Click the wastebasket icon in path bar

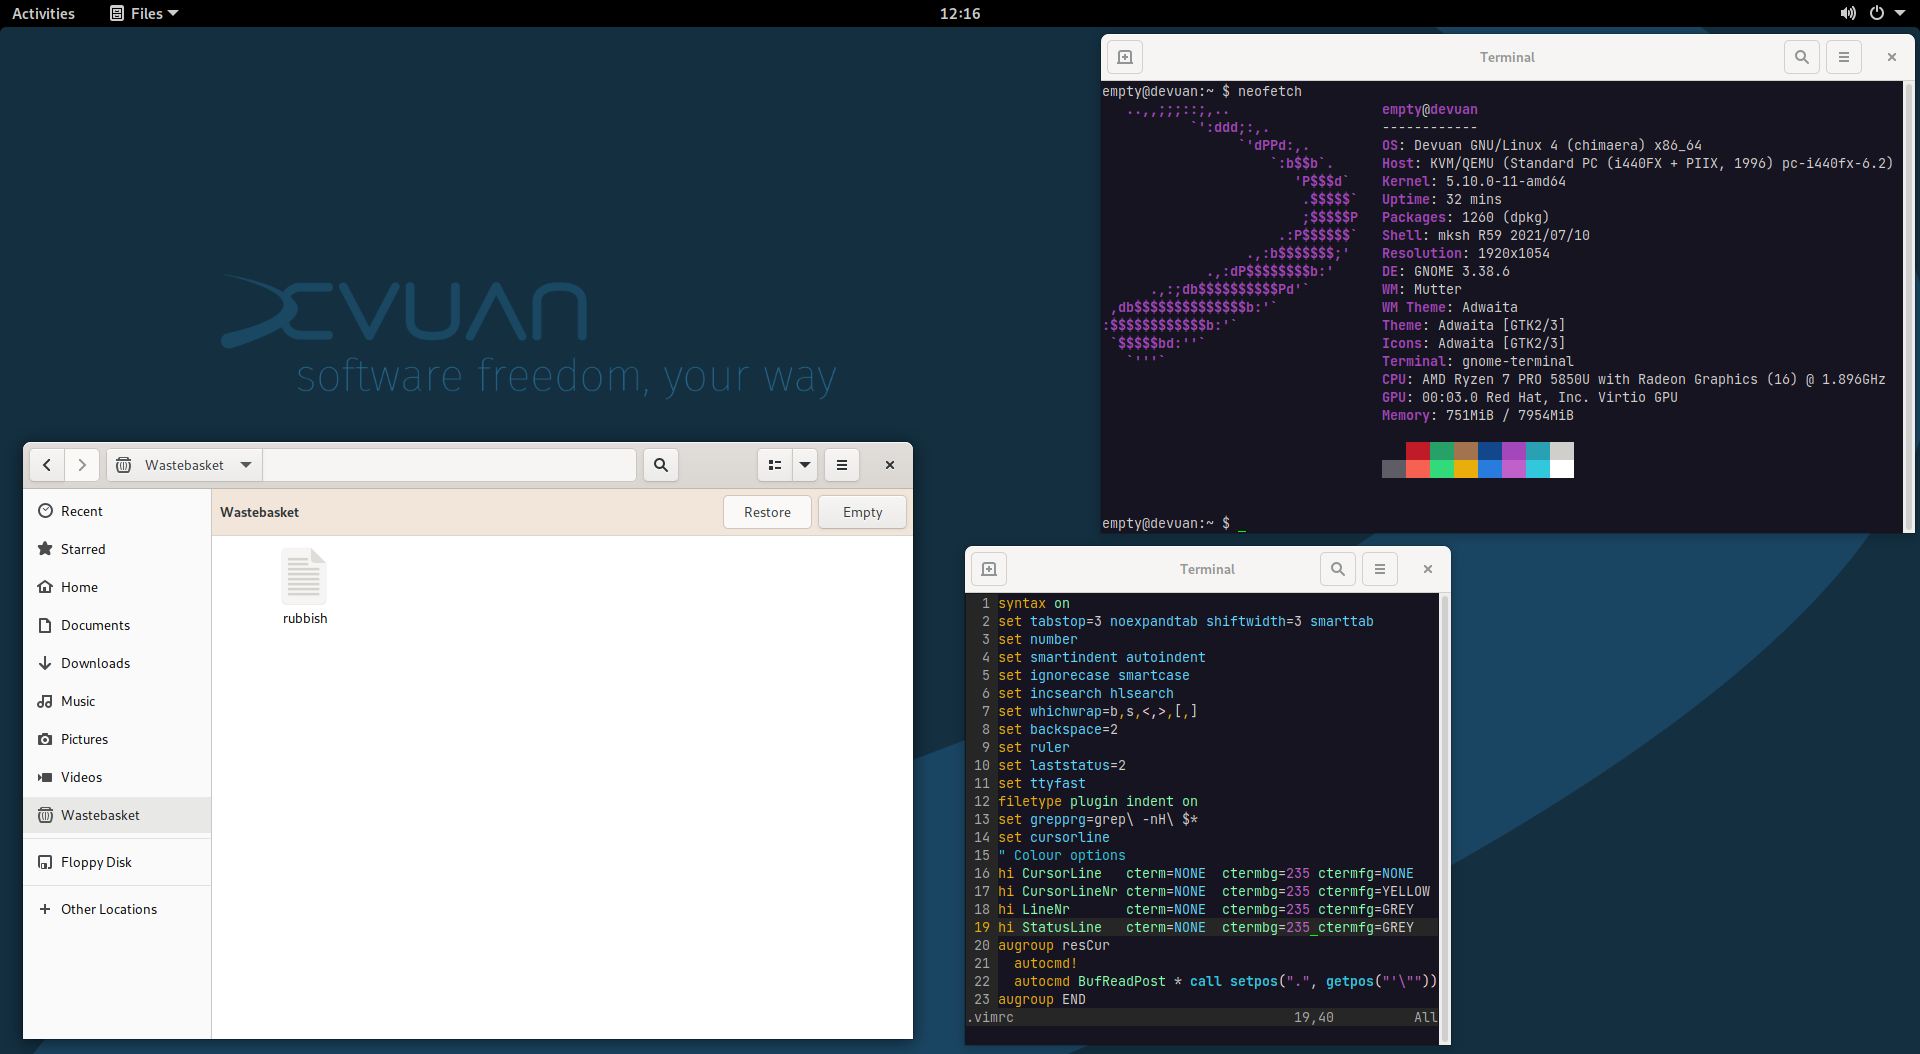point(124,465)
